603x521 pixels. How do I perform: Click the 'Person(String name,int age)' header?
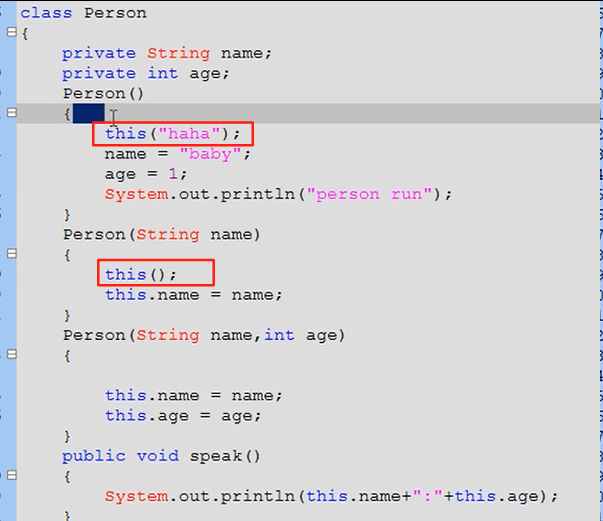204,335
